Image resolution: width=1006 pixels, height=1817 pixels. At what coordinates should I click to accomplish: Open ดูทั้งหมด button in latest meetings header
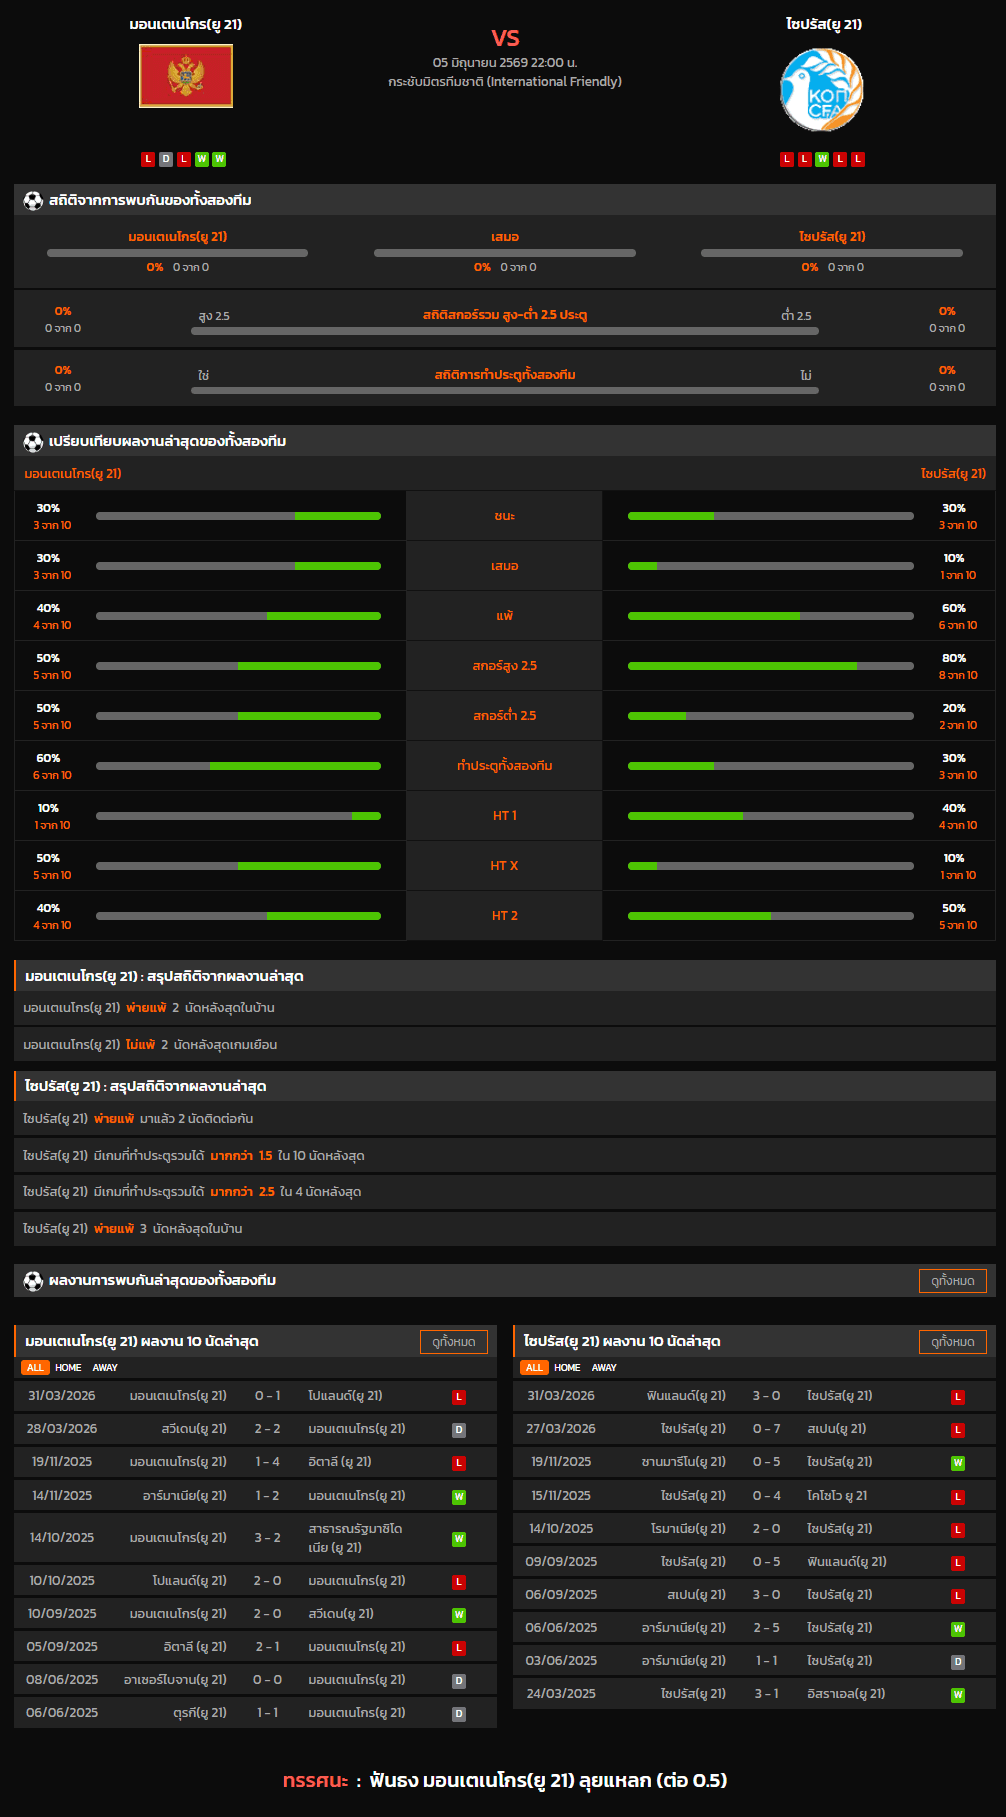click(953, 1281)
